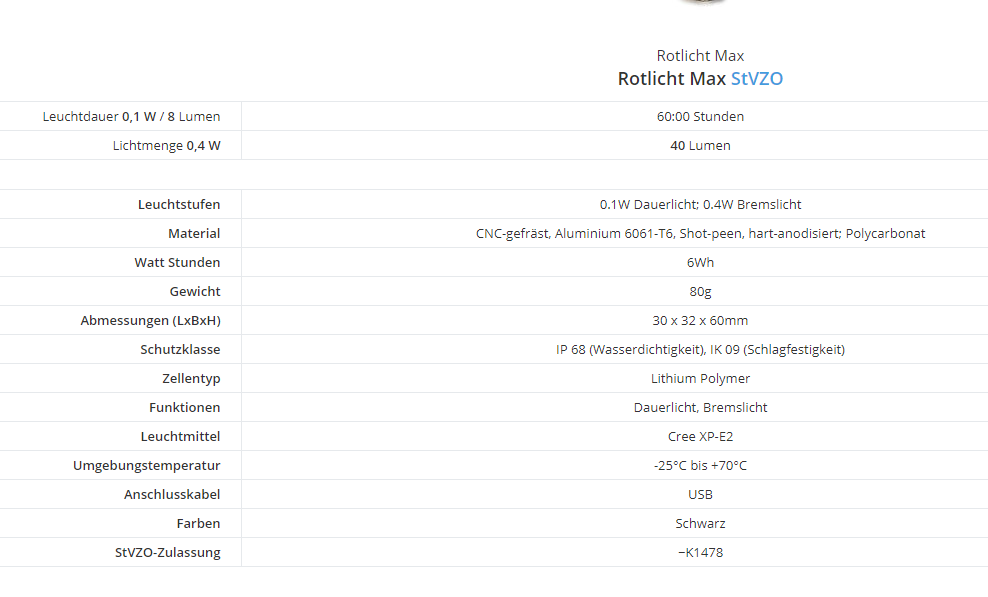The width and height of the screenshot is (988, 597).
Task: Click the 'Material' row label
Action: pos(194,234)
